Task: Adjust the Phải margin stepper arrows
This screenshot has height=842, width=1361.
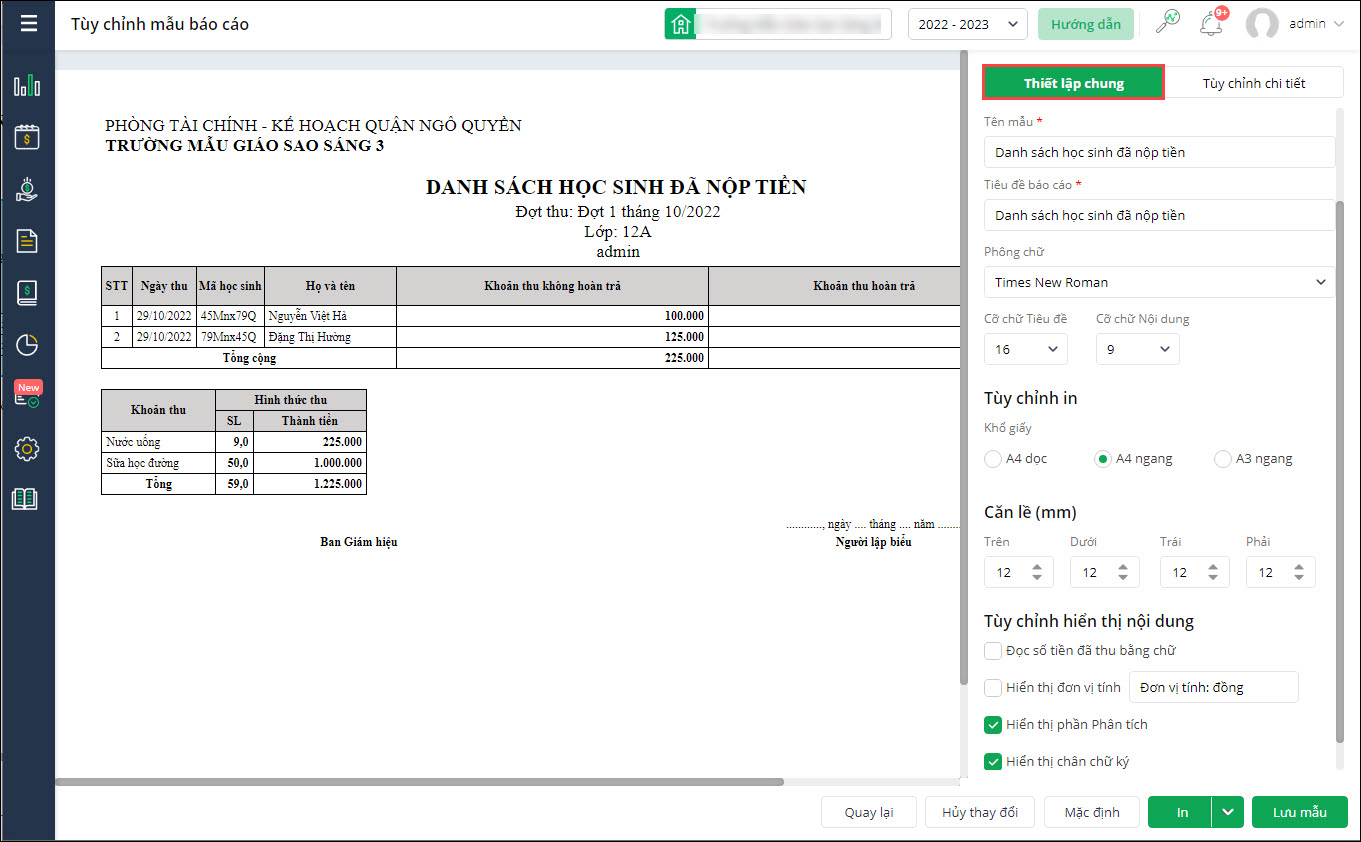Action: click(x=1299, y=573)
